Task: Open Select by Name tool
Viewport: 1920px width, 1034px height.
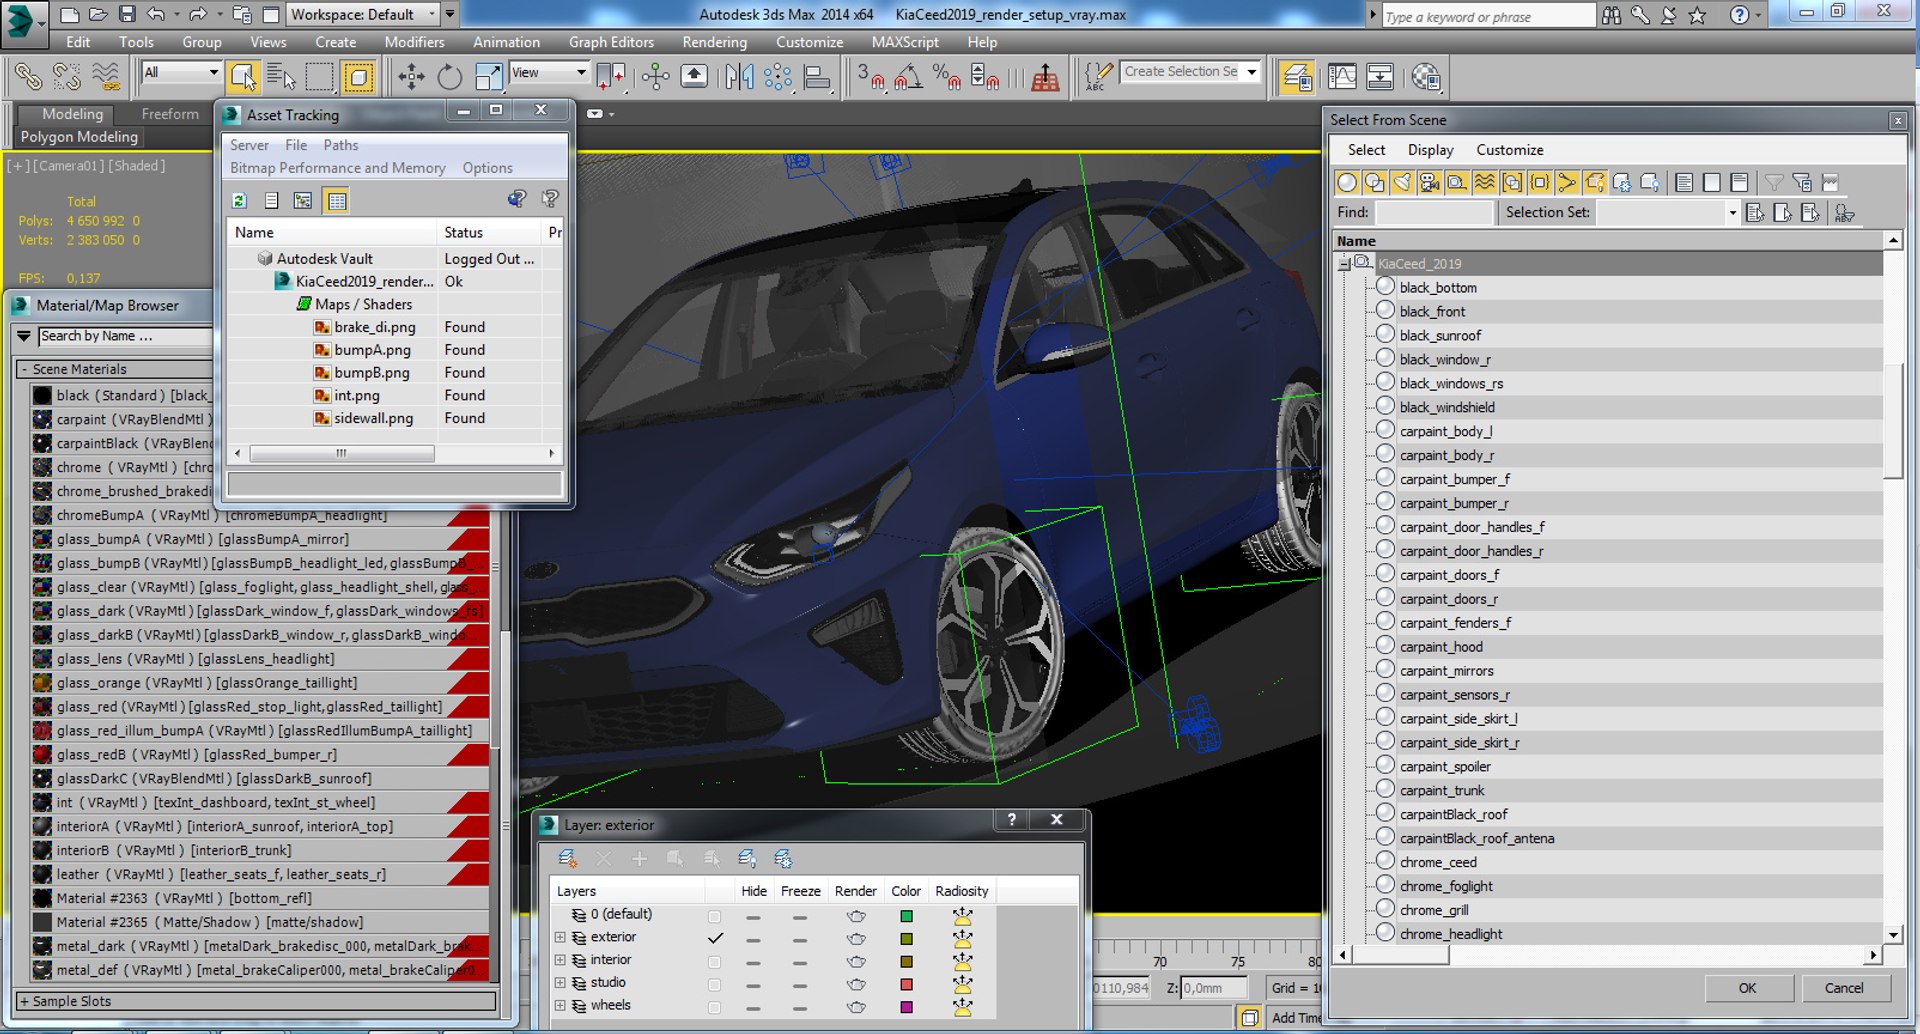Action: coord(281,77)
